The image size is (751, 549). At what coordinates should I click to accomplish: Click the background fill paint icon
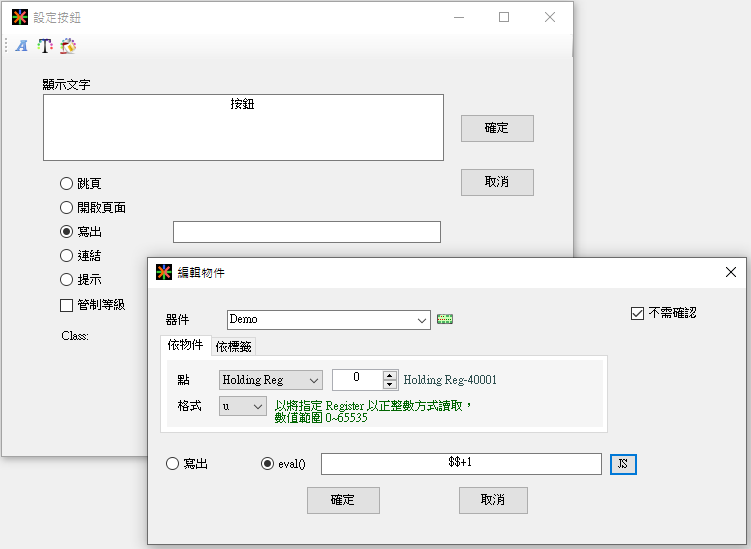(68, 45)
